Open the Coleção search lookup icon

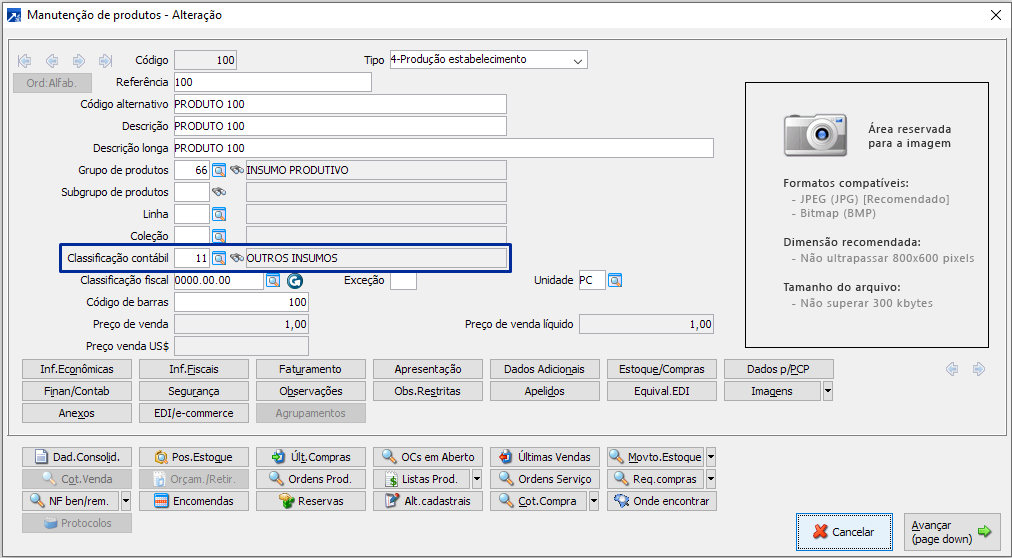219,236
